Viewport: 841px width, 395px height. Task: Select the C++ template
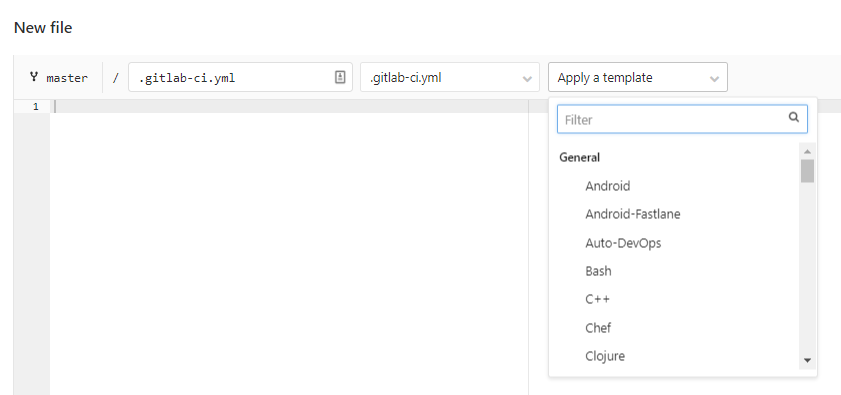597,299
